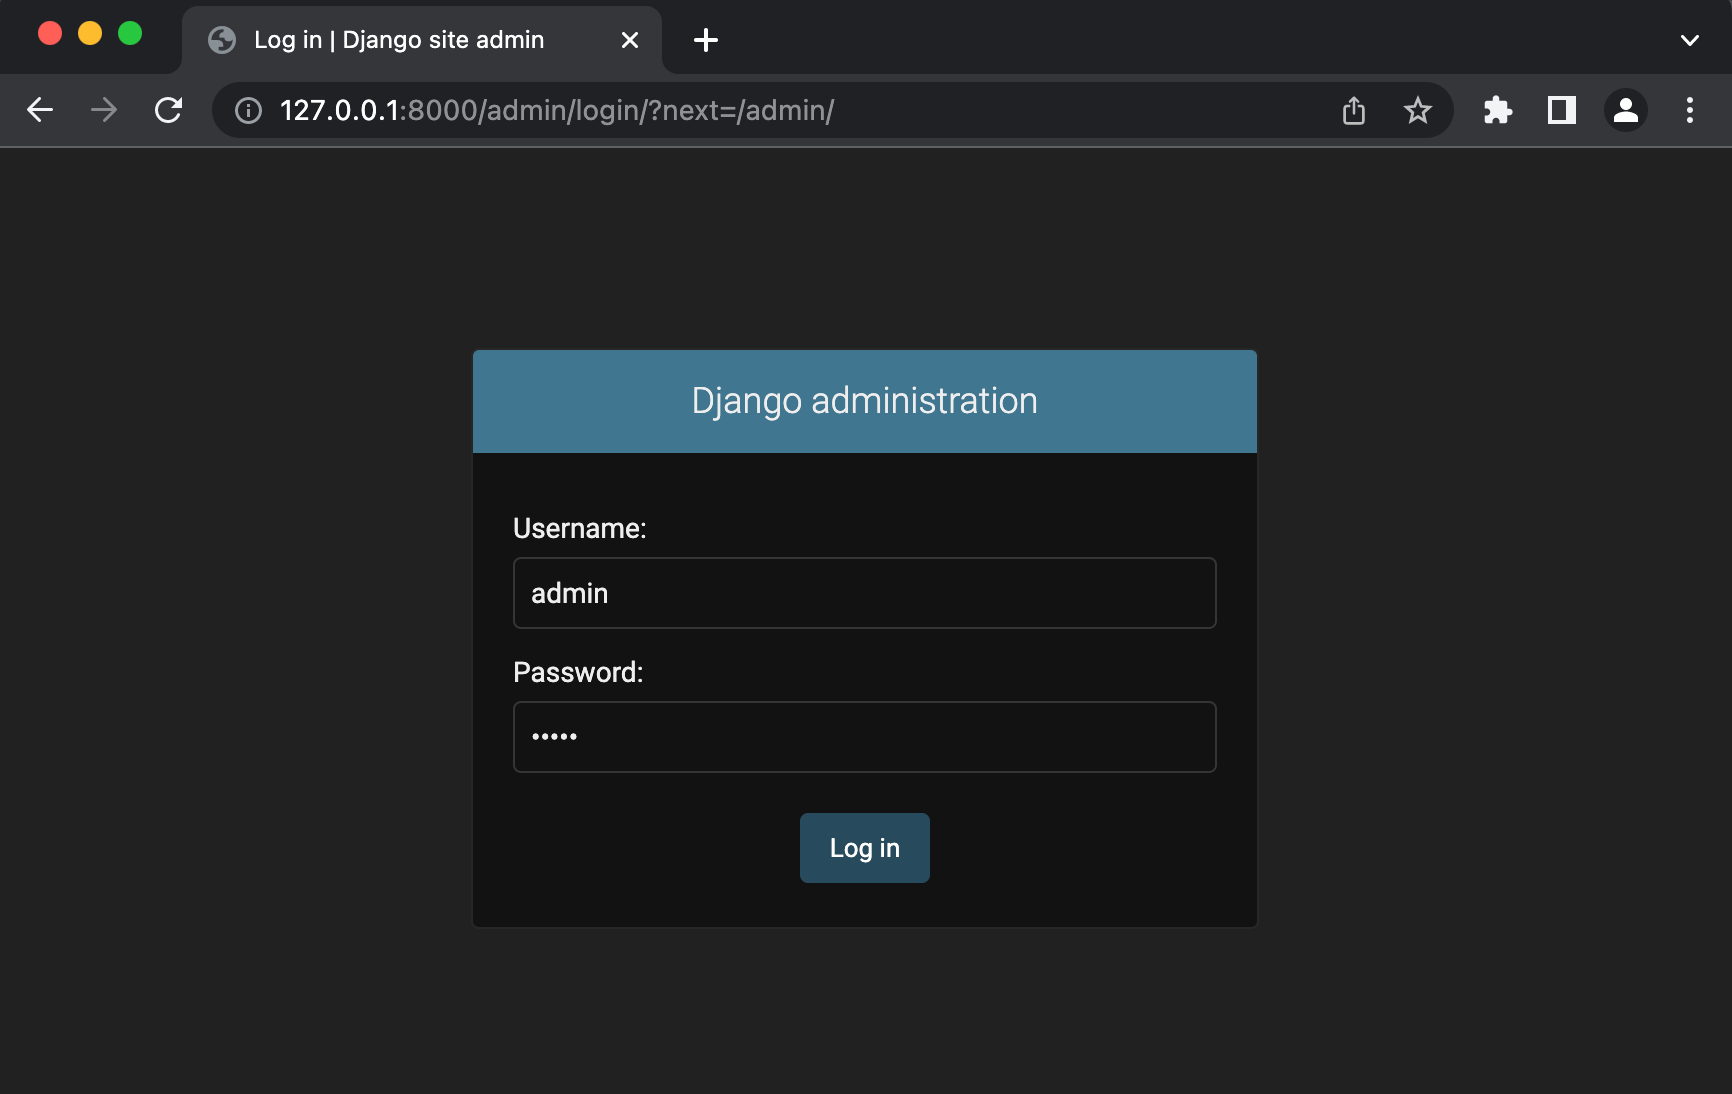Click the Username input field

pyautogui.click(x=865, y=593)
